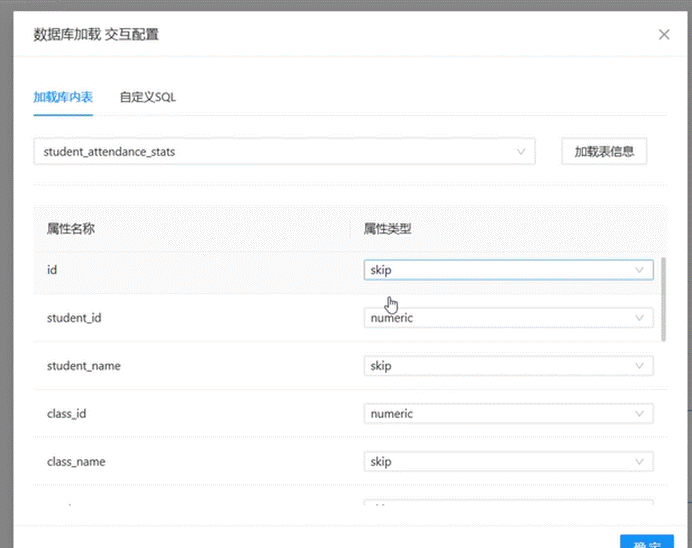Open the student_attendance_stats table dropdown
The width and height of the screenshot is (692, 548).
click(x=285, y=151)
